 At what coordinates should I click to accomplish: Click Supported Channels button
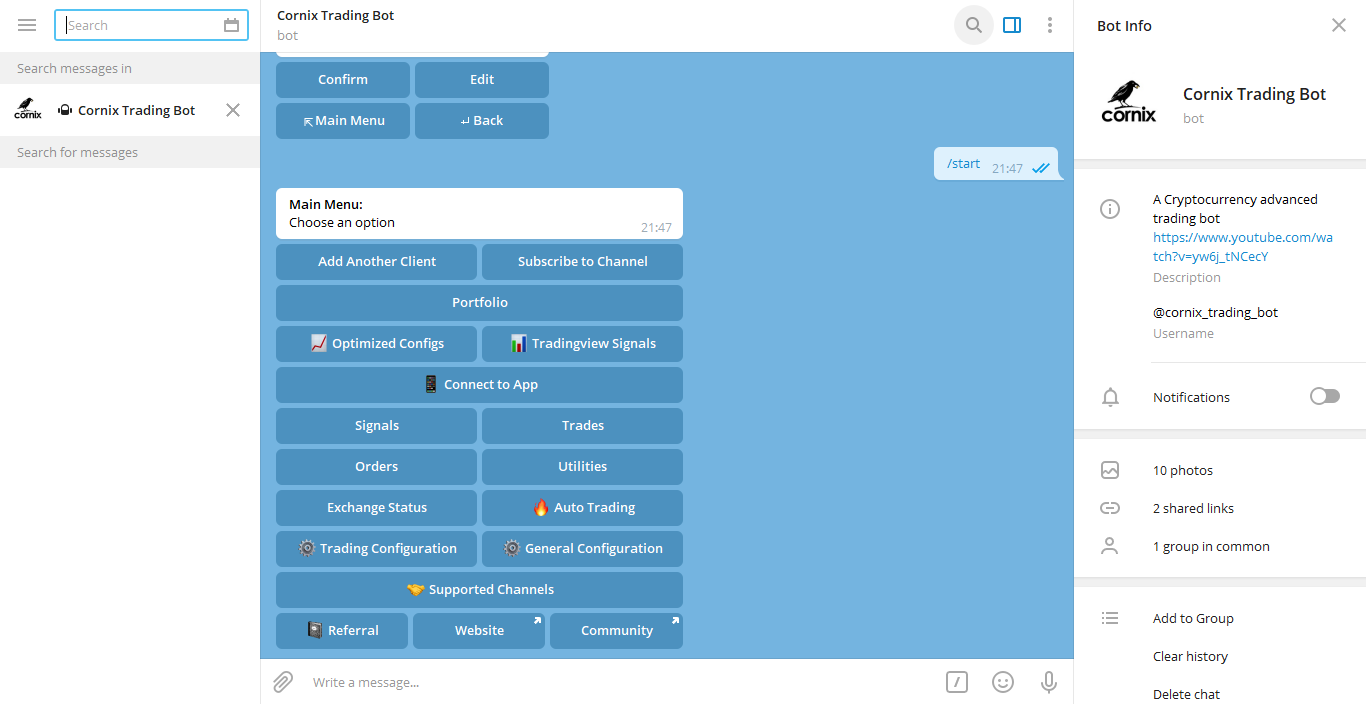coord(479,589)
